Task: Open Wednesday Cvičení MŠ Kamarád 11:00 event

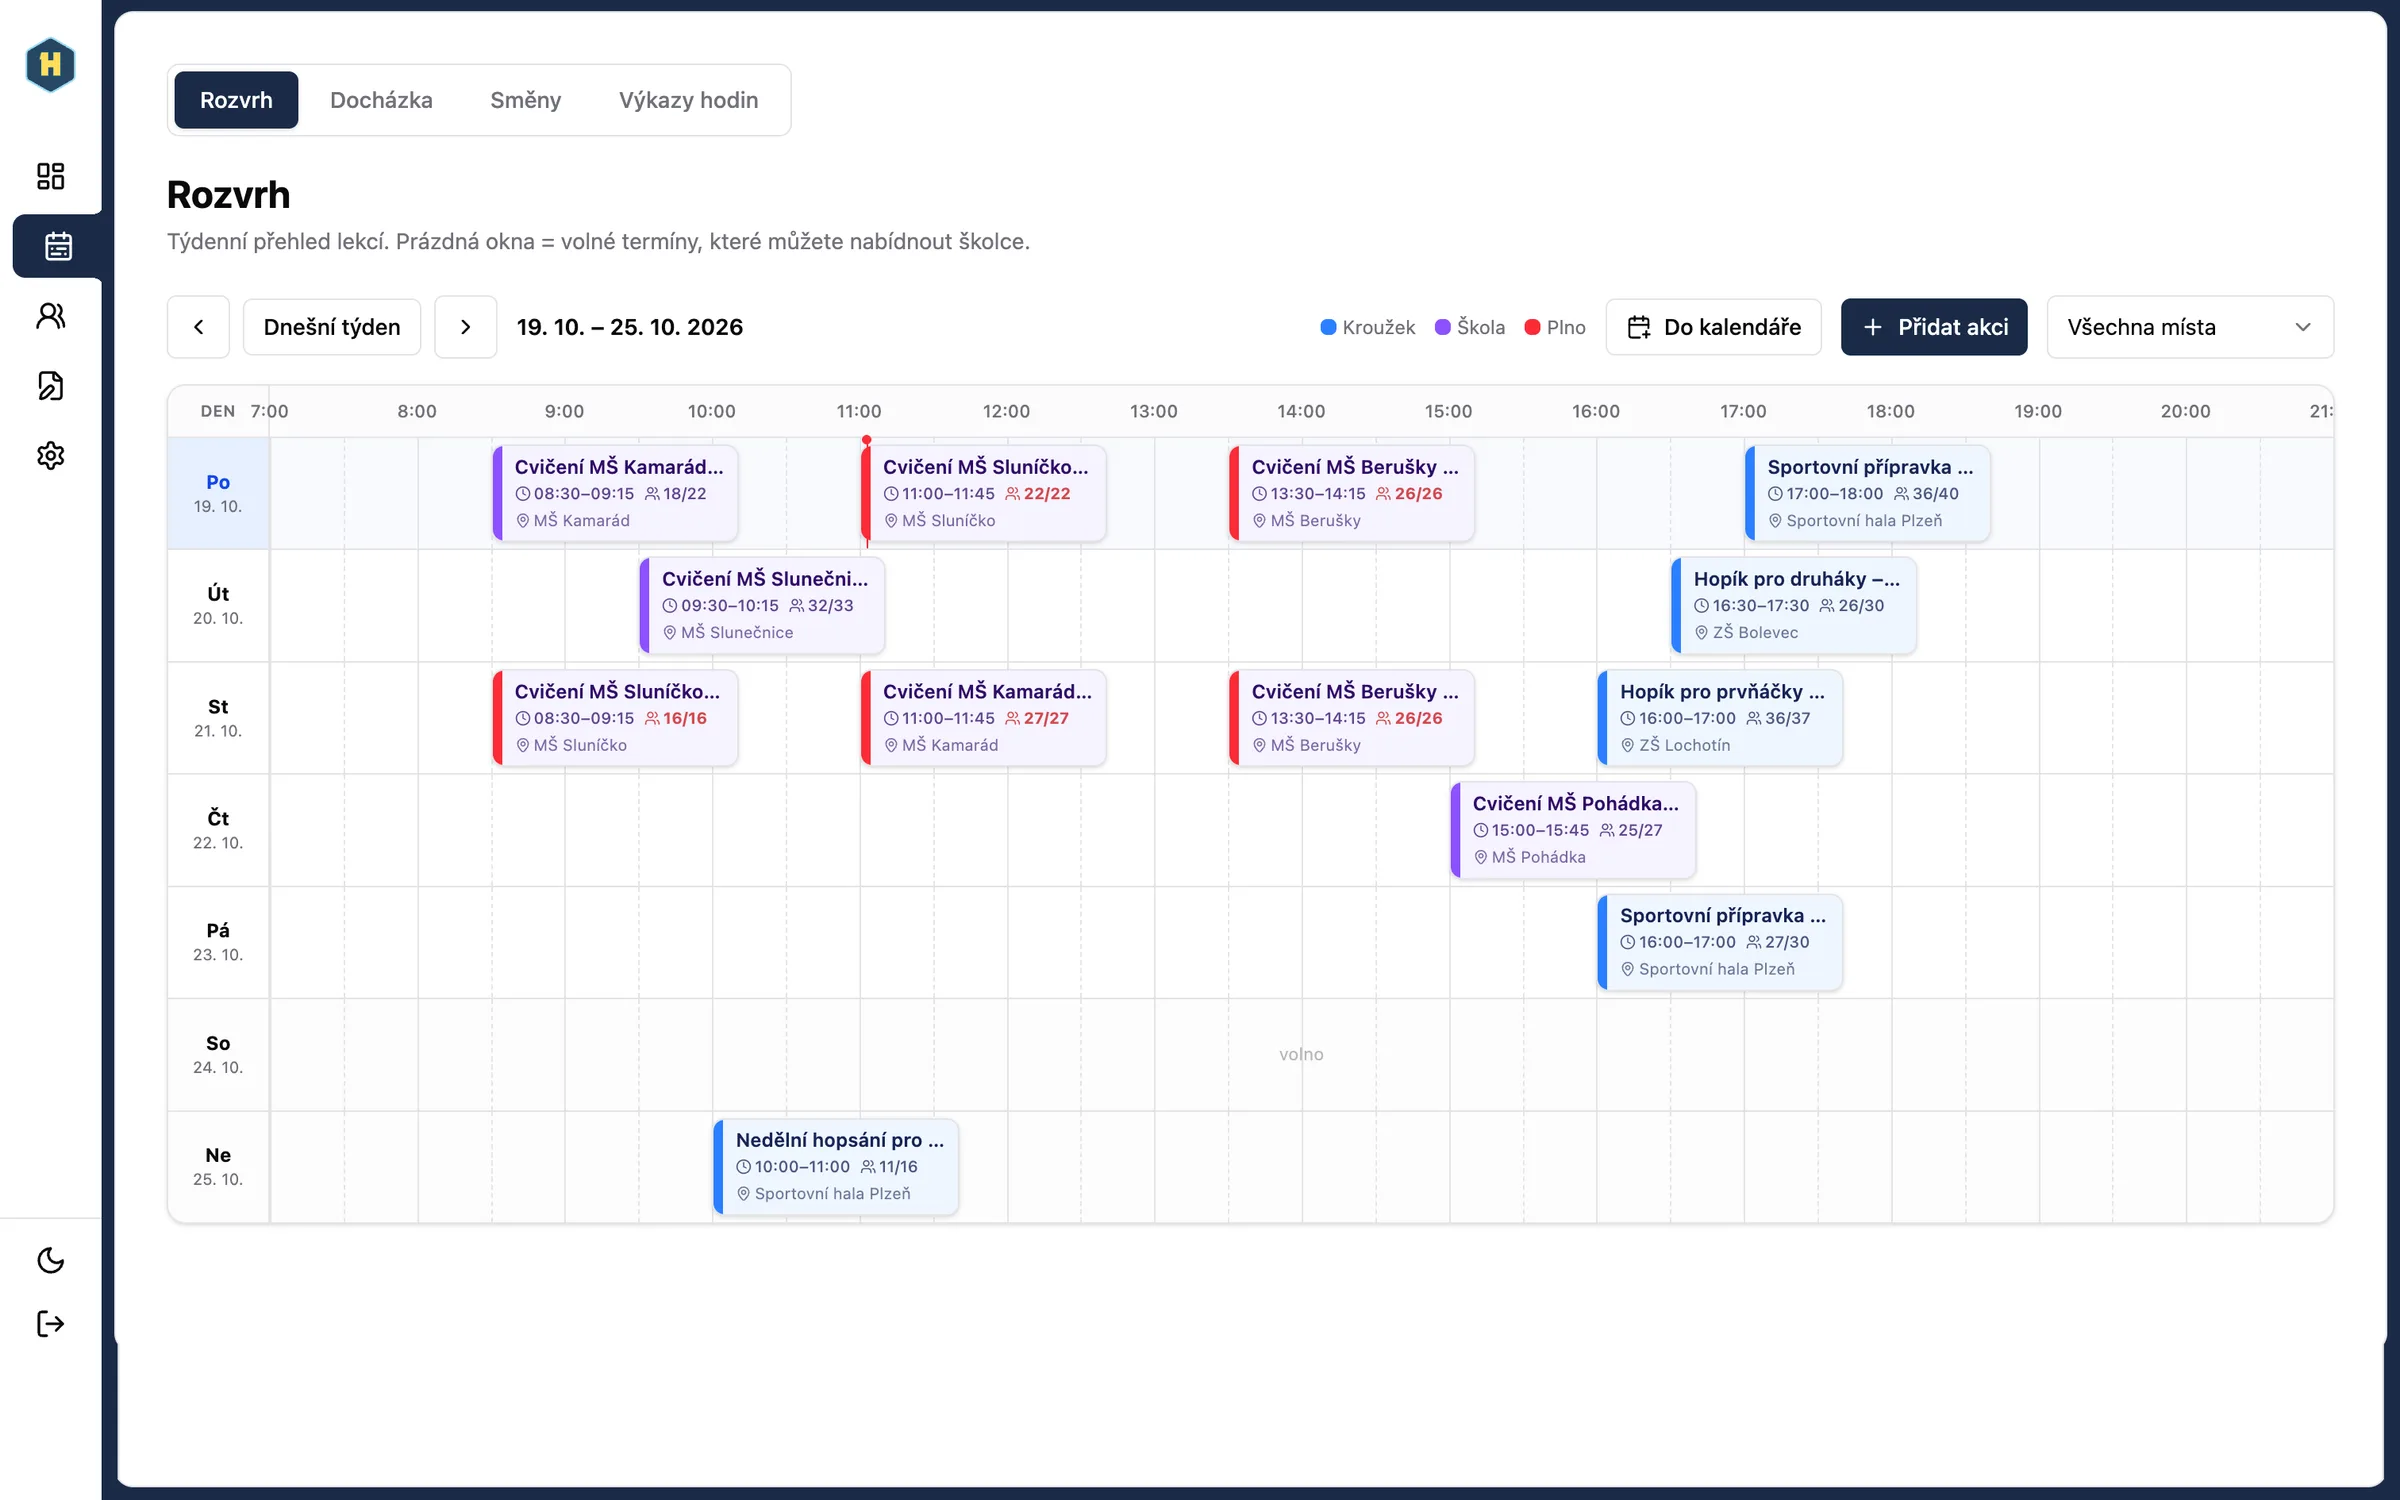Action: point(984,718)
